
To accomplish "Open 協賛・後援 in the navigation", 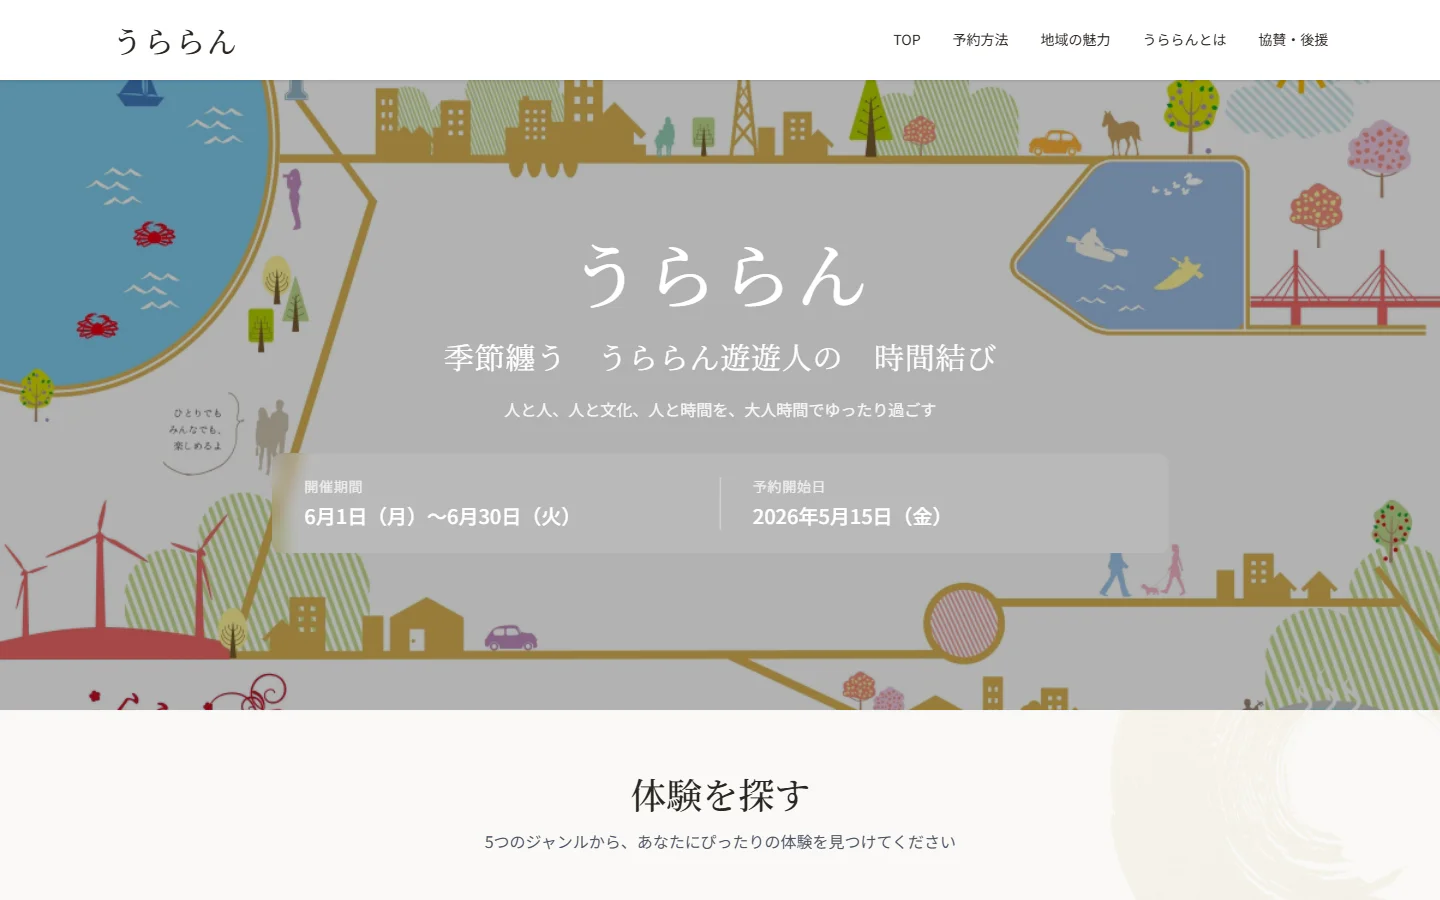I will [1293, 40].
